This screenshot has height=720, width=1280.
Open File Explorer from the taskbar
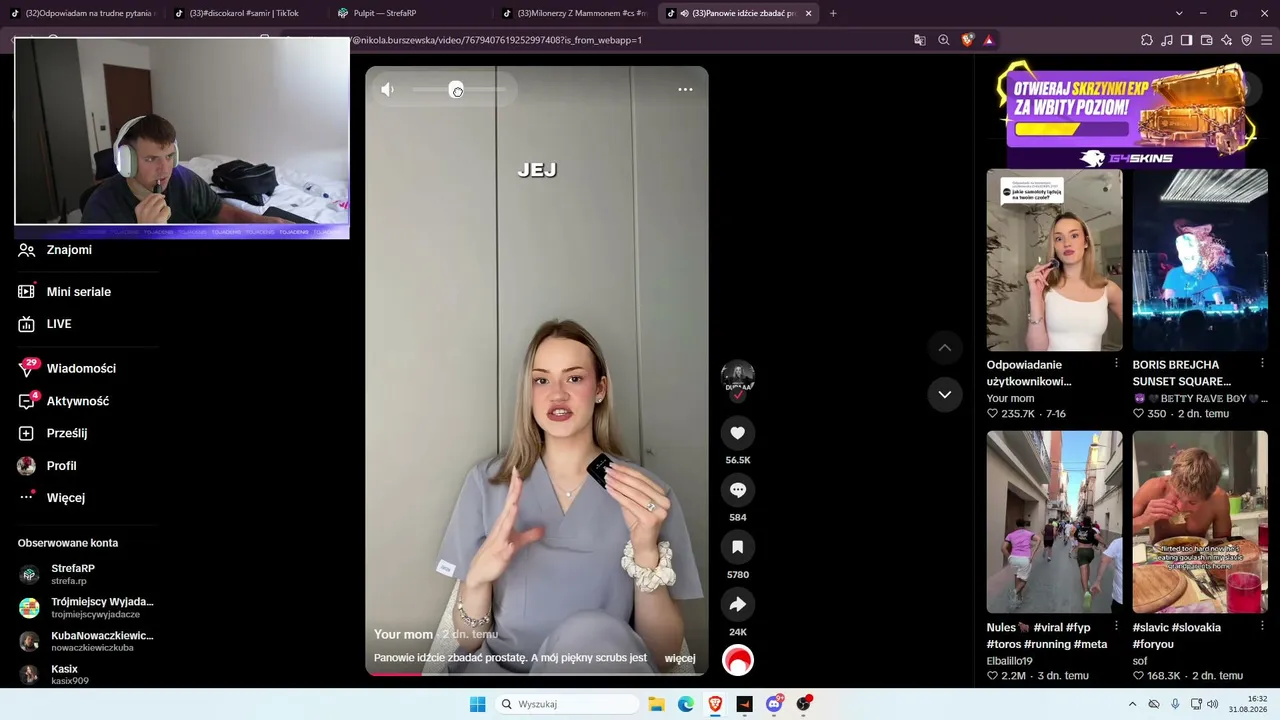(656, 704)
